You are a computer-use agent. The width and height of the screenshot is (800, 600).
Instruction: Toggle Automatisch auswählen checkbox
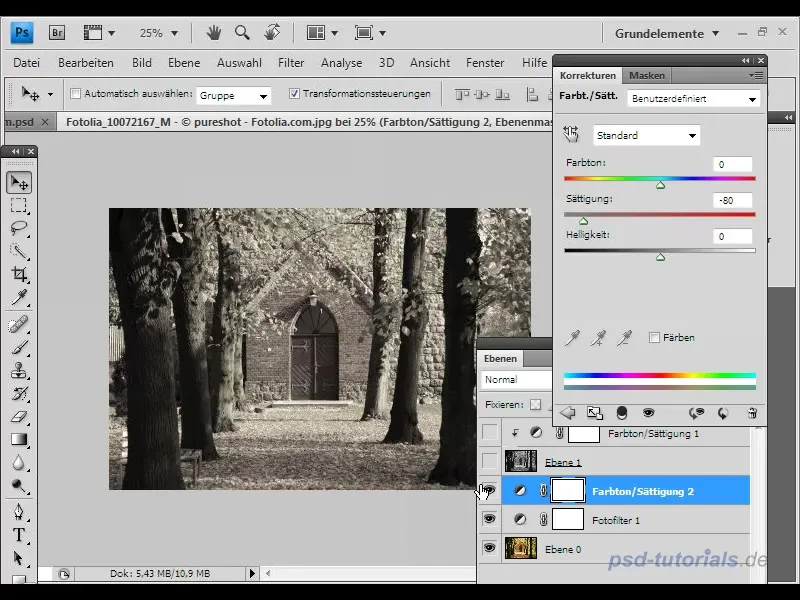pos(76,94)
